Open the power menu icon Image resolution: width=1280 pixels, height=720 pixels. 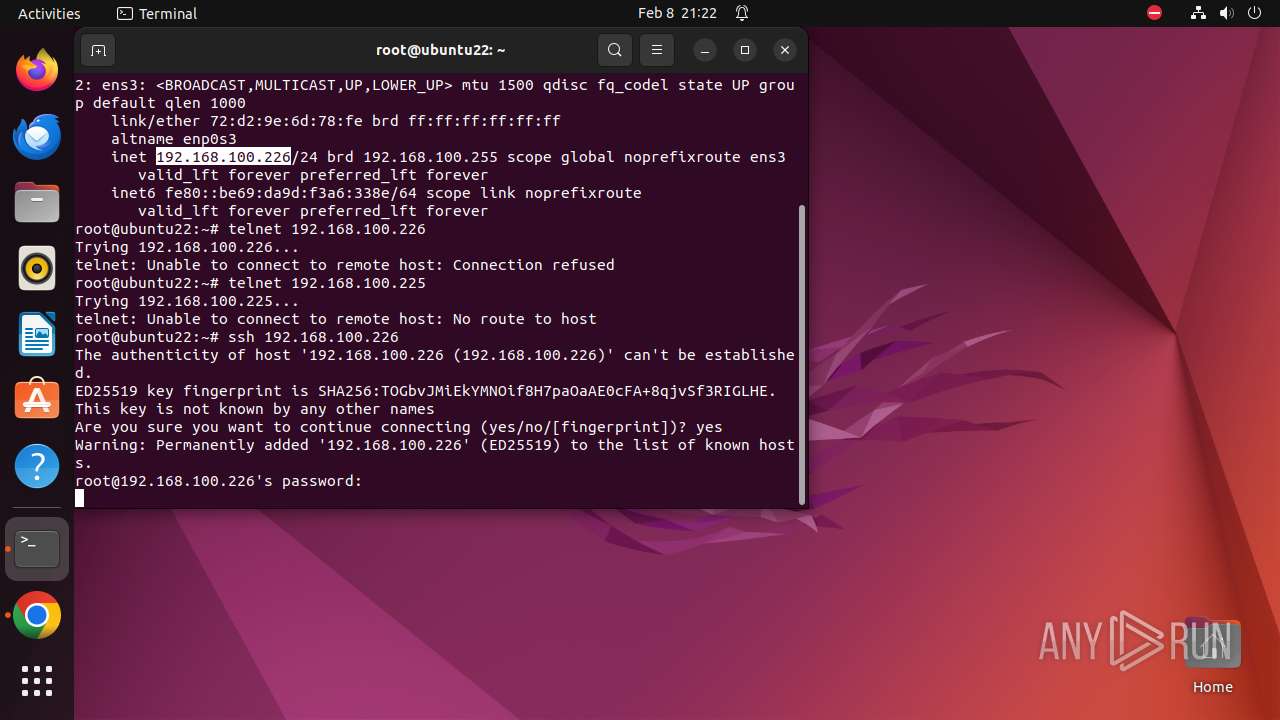[1254, 13]
